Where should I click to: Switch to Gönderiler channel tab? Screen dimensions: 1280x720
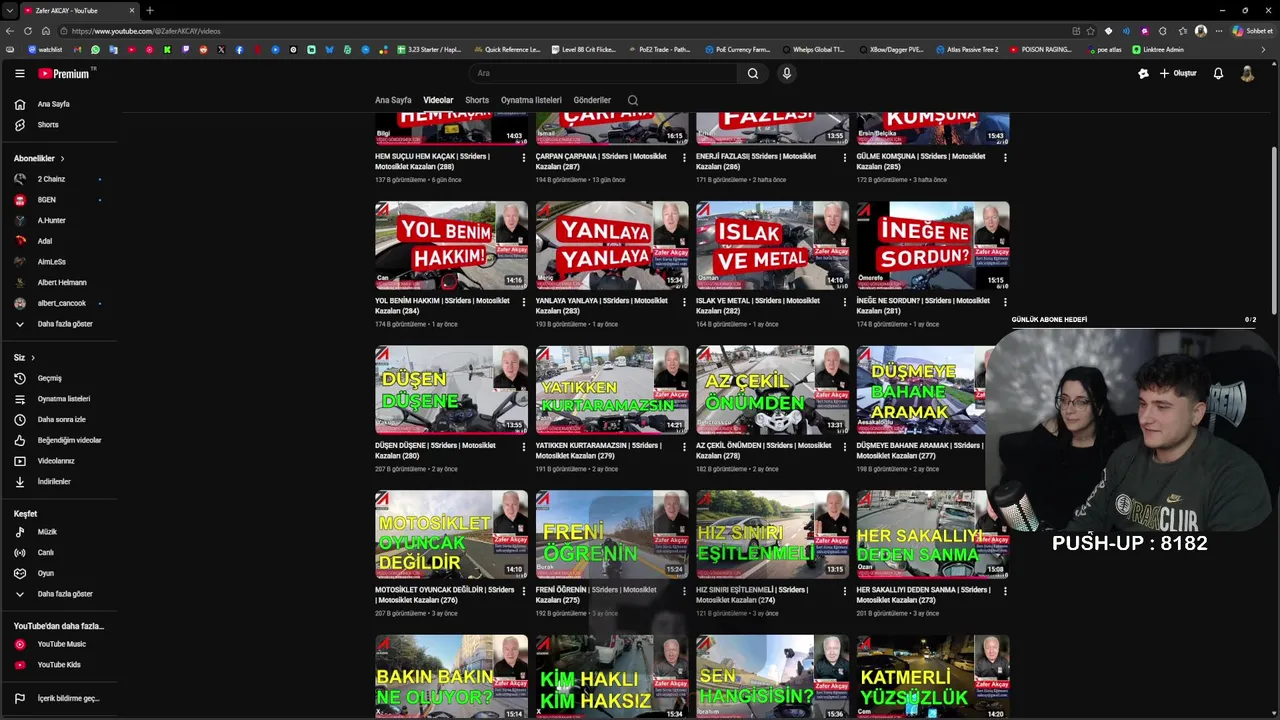[x=592, y=100]
